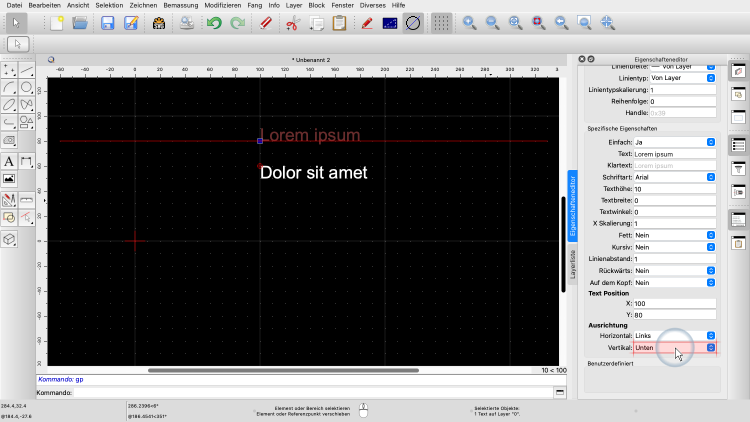
Task: Click the Paste clipboard icon
Action: coord(341,22)
